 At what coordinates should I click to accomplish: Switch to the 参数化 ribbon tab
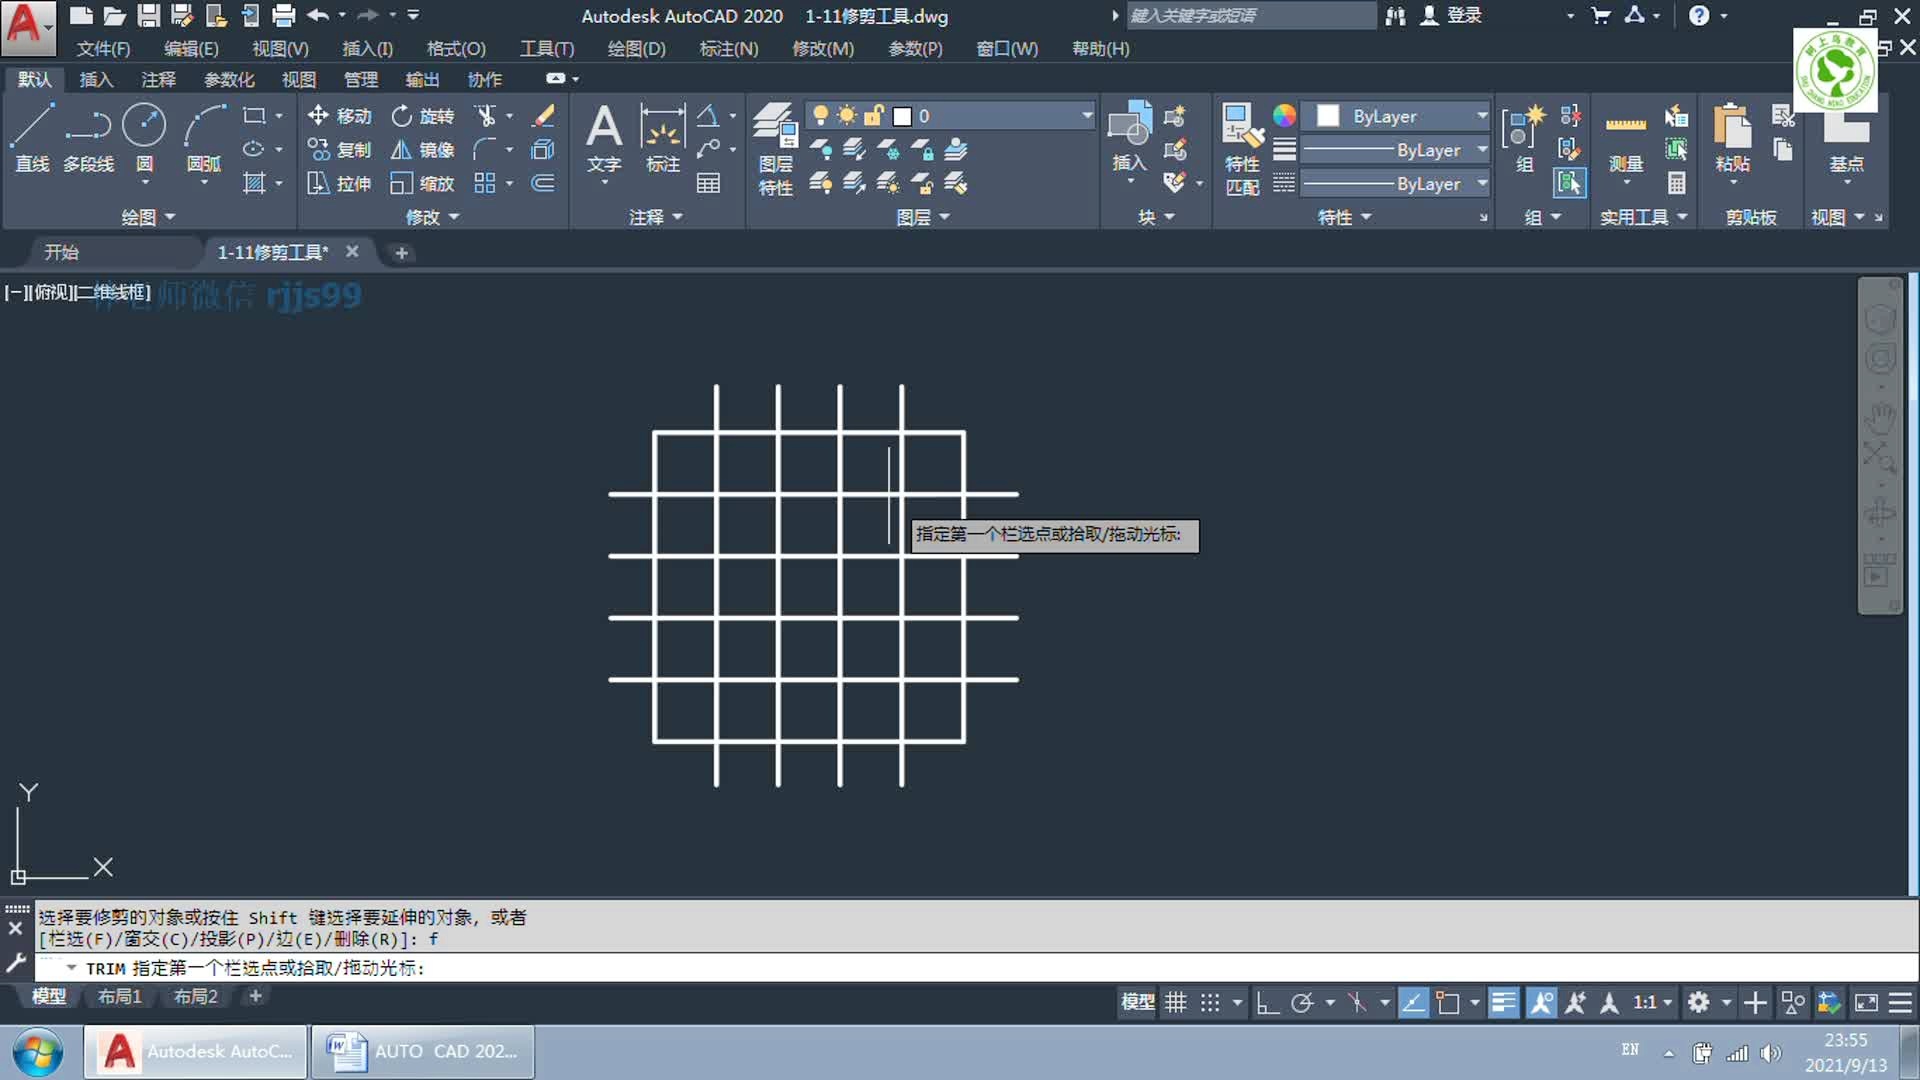point(229,79)
